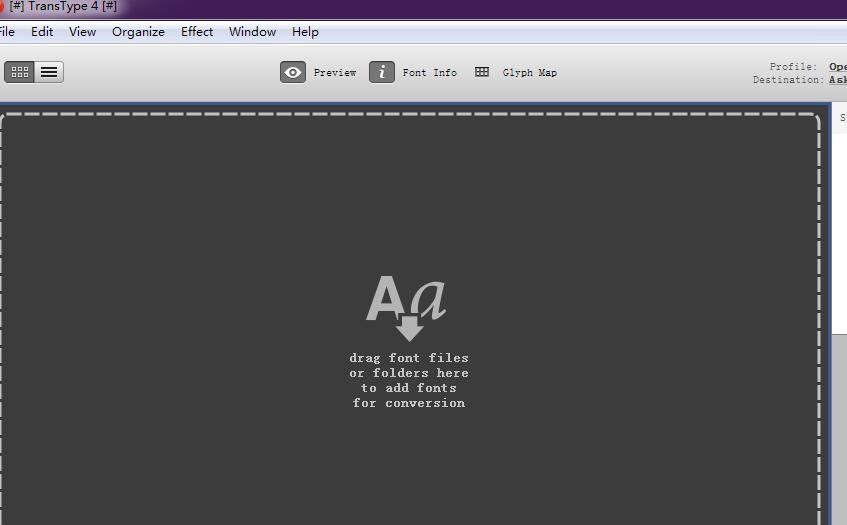Open the Edit menu

click(x=42, y=32)
